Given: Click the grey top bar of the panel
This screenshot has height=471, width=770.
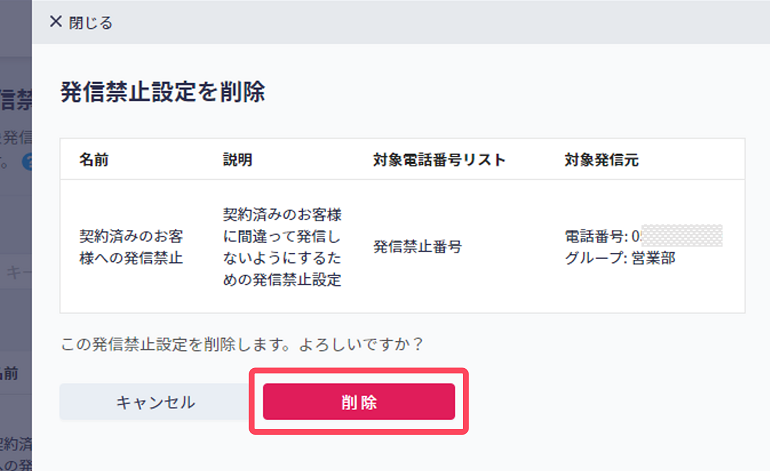Looking at the screenshot, I should point(401,22).
